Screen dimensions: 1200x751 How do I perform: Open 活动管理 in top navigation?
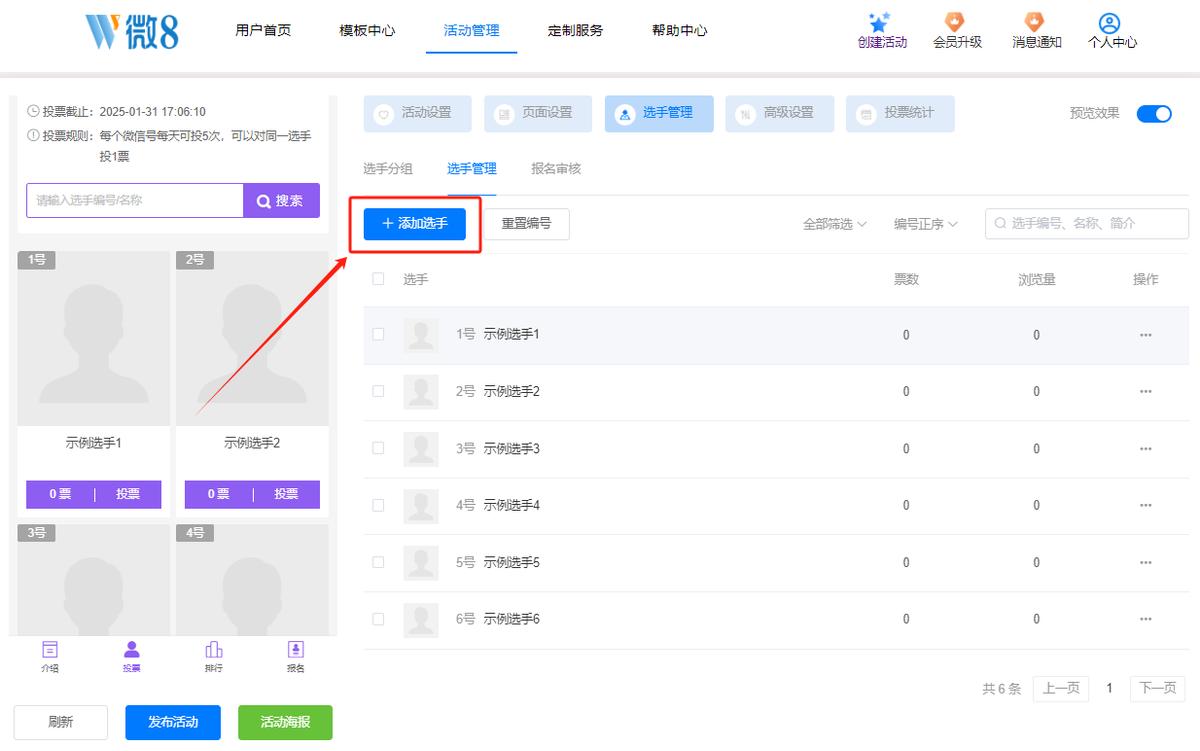pos(471,30)
